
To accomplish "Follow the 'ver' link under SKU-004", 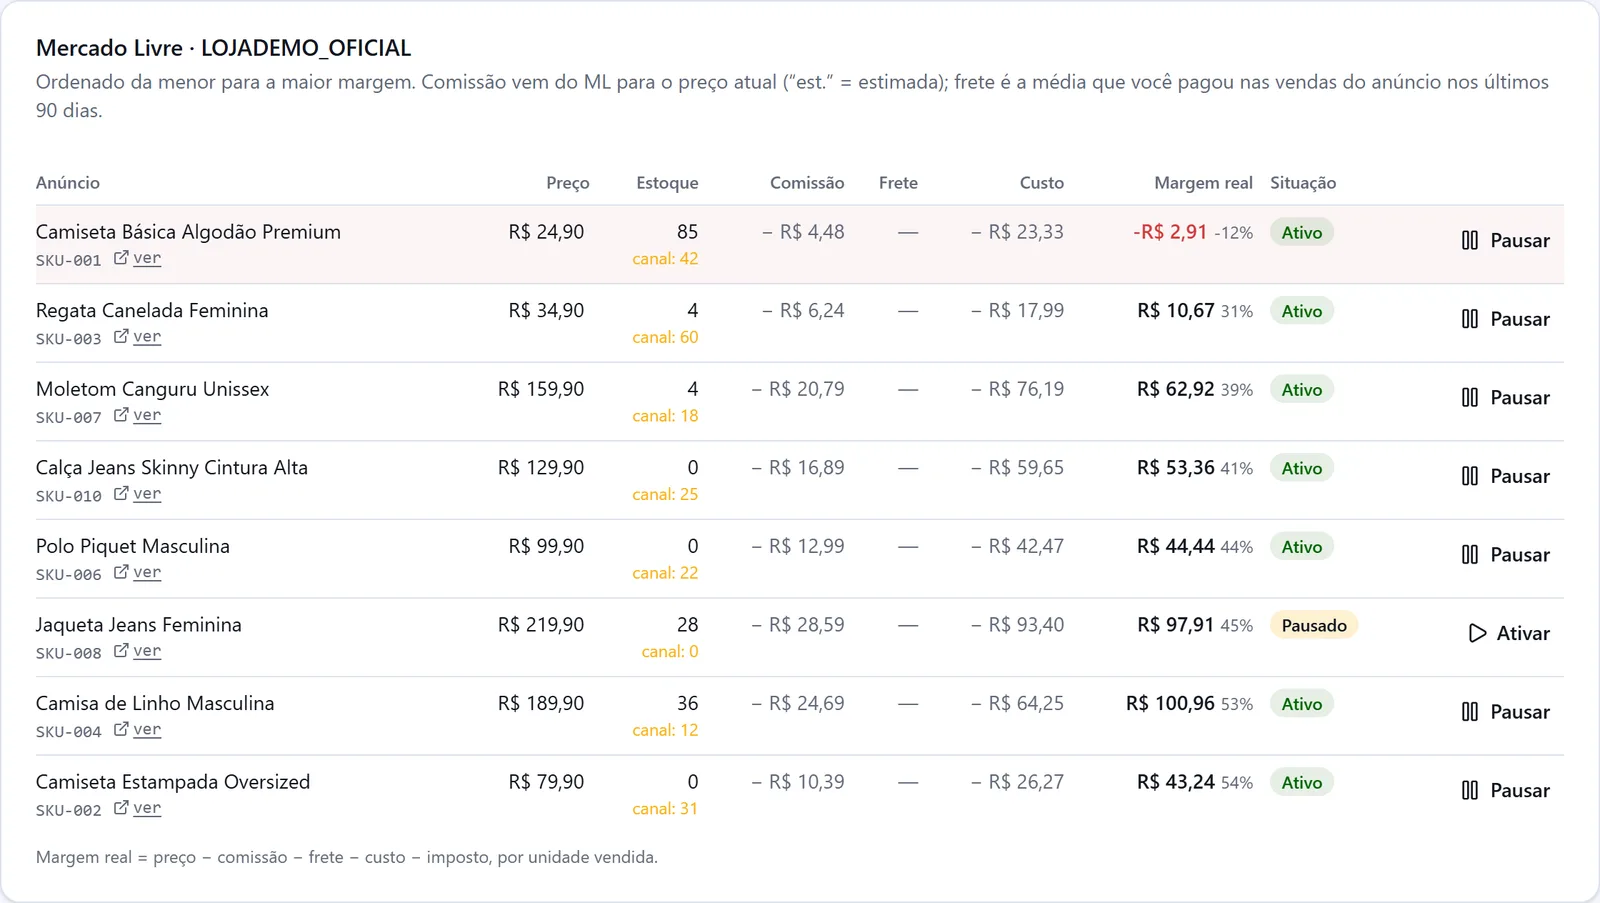I will pos(147,730).
